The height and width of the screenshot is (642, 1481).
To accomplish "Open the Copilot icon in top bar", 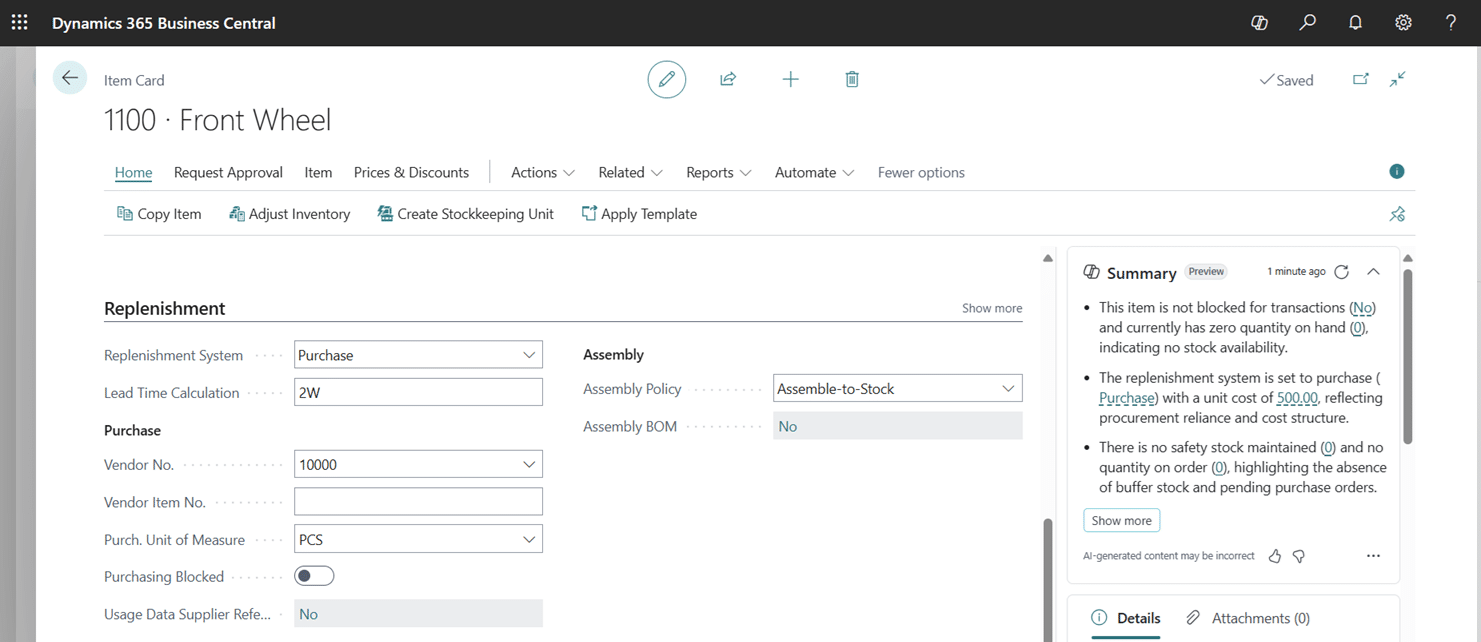I will pos(1259,22).
